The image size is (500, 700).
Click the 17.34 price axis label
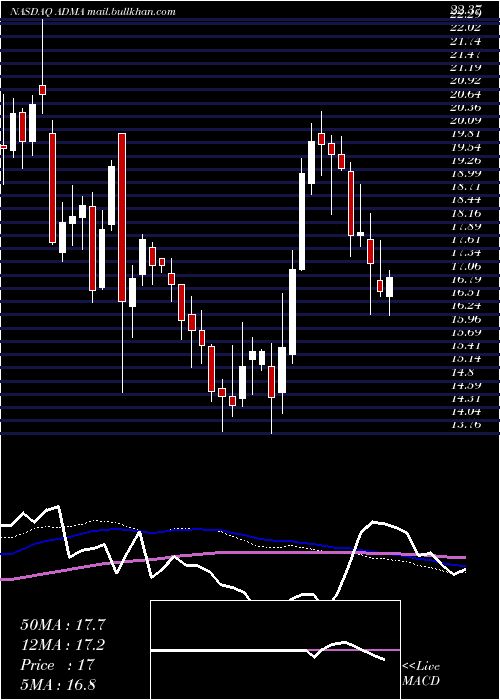coord(466,253)
